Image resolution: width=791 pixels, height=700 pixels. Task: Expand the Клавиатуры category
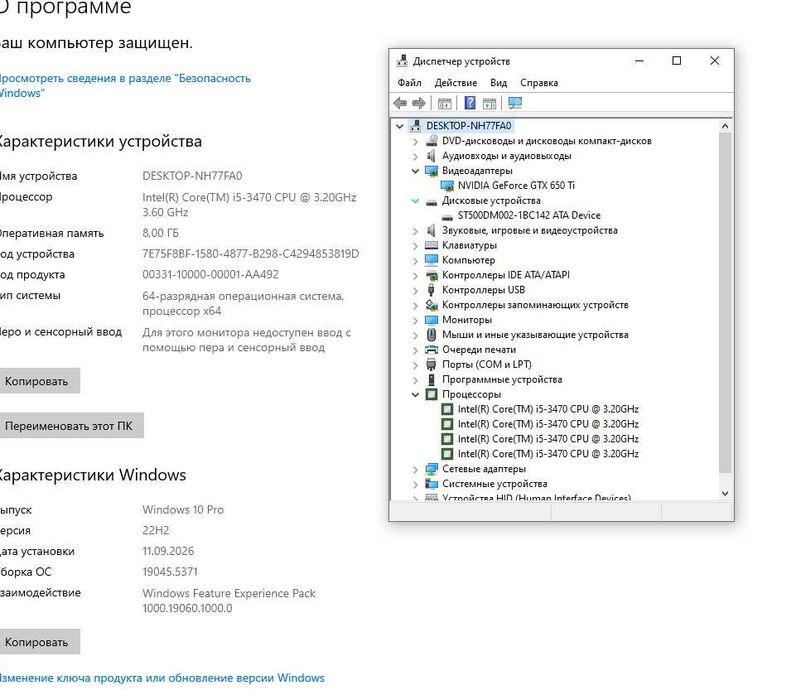point(415,246)
